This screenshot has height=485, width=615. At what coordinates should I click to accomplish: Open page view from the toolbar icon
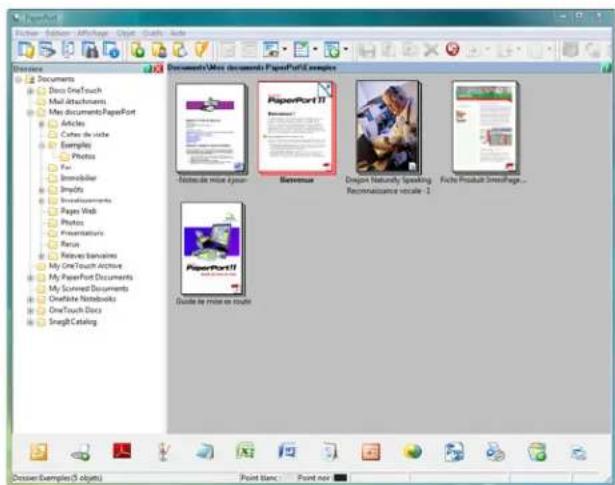69,50
